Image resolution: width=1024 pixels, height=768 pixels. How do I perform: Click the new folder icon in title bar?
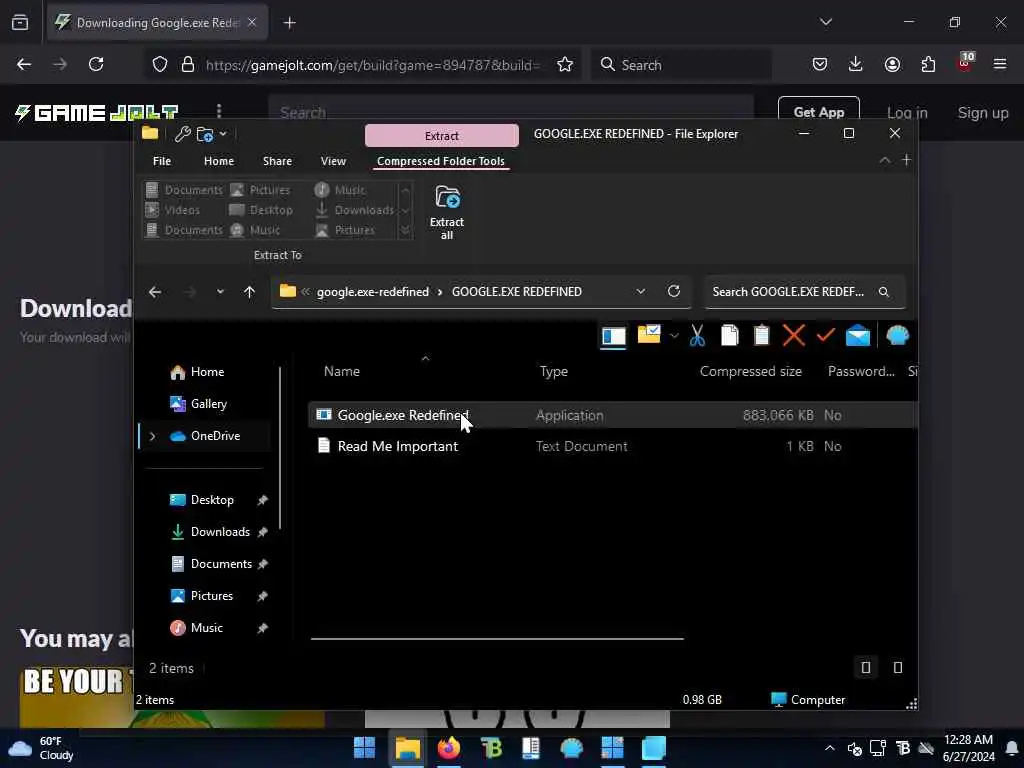tap(205, 134)
